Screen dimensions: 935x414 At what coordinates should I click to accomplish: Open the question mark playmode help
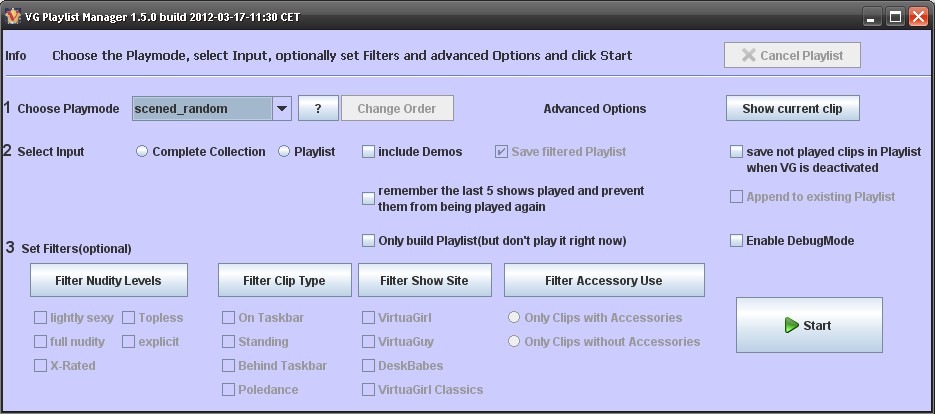coord(318,108)
